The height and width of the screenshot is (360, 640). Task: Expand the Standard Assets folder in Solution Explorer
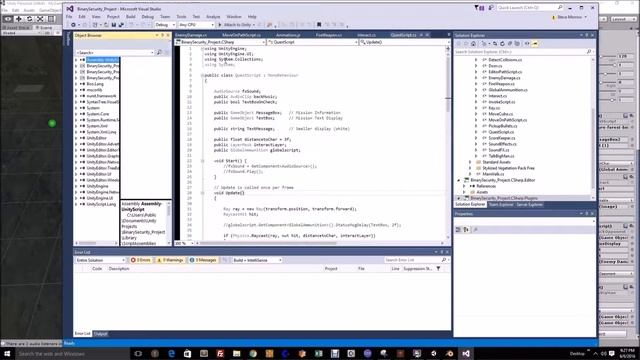[x=470, y=162]
